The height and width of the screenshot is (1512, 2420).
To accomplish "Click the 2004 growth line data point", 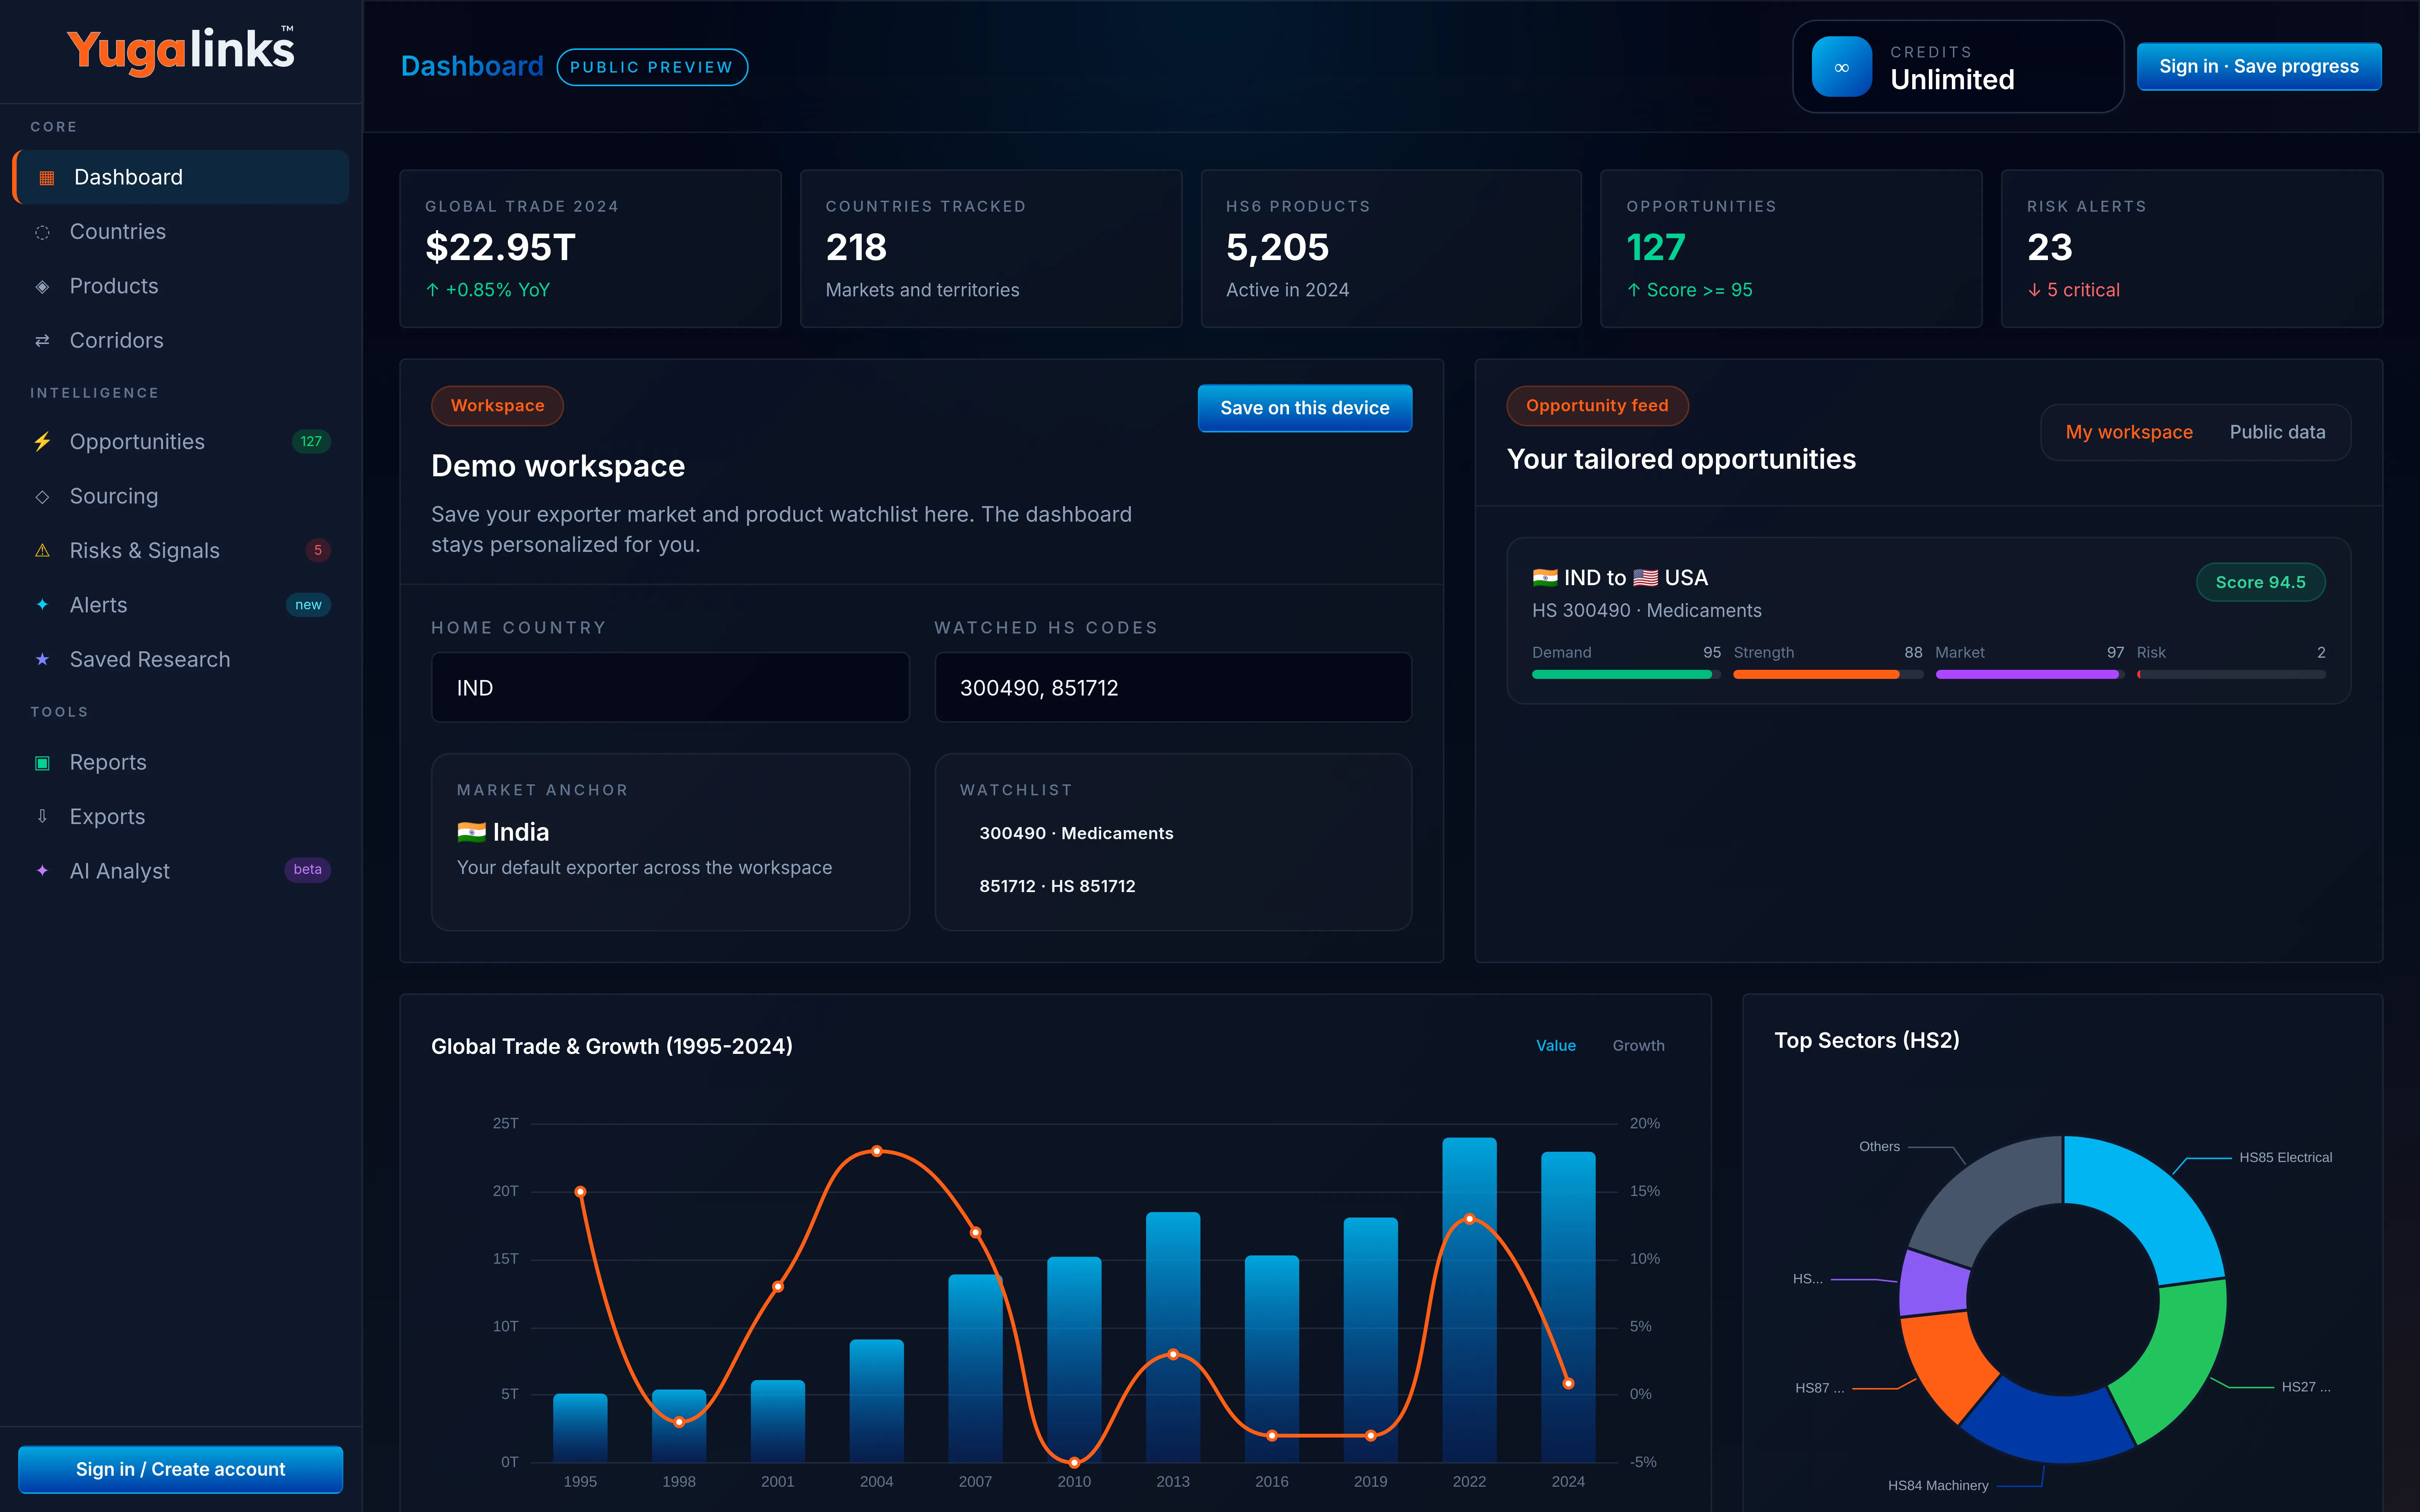I will (877, 1151).
